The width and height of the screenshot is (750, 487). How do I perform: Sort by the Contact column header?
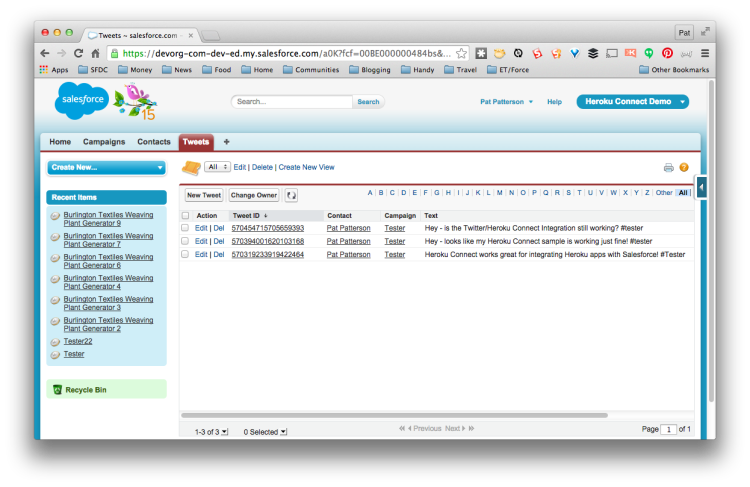(x=339, y=216)
